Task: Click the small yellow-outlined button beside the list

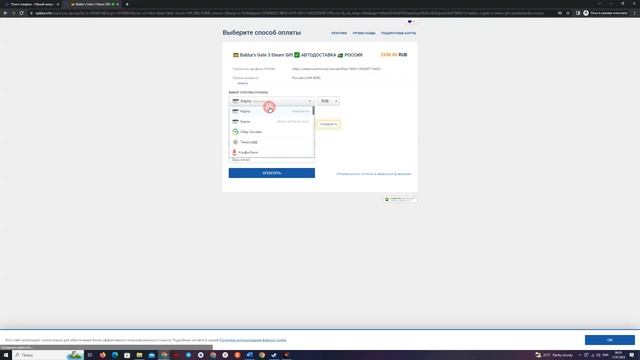Action: [x=329, y=124]
